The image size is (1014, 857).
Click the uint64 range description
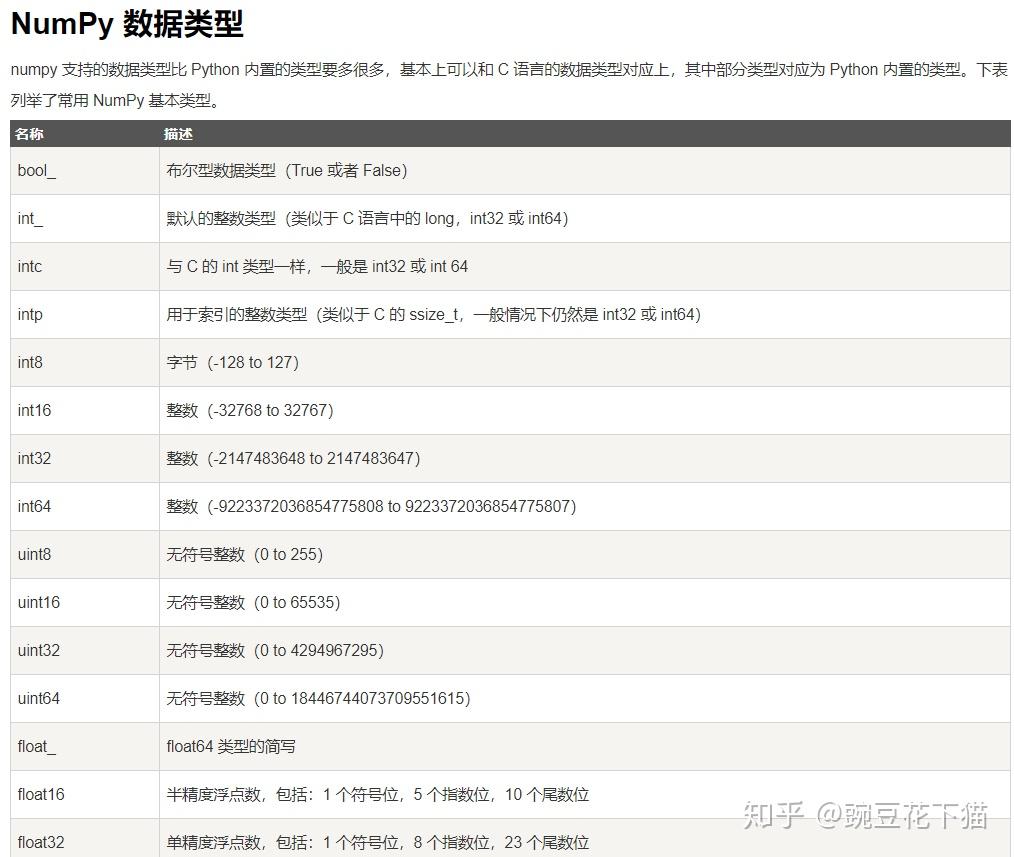click(x=318, y=698)
